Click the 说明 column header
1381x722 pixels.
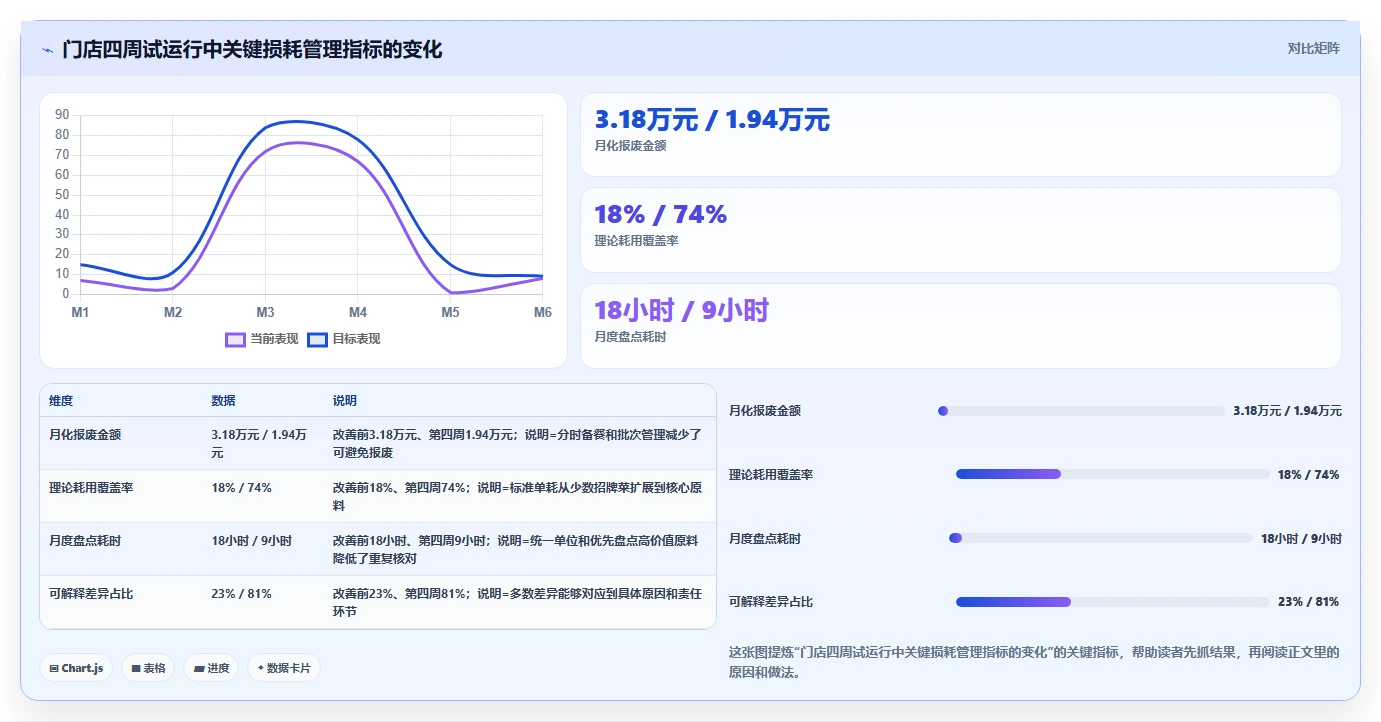345,401
